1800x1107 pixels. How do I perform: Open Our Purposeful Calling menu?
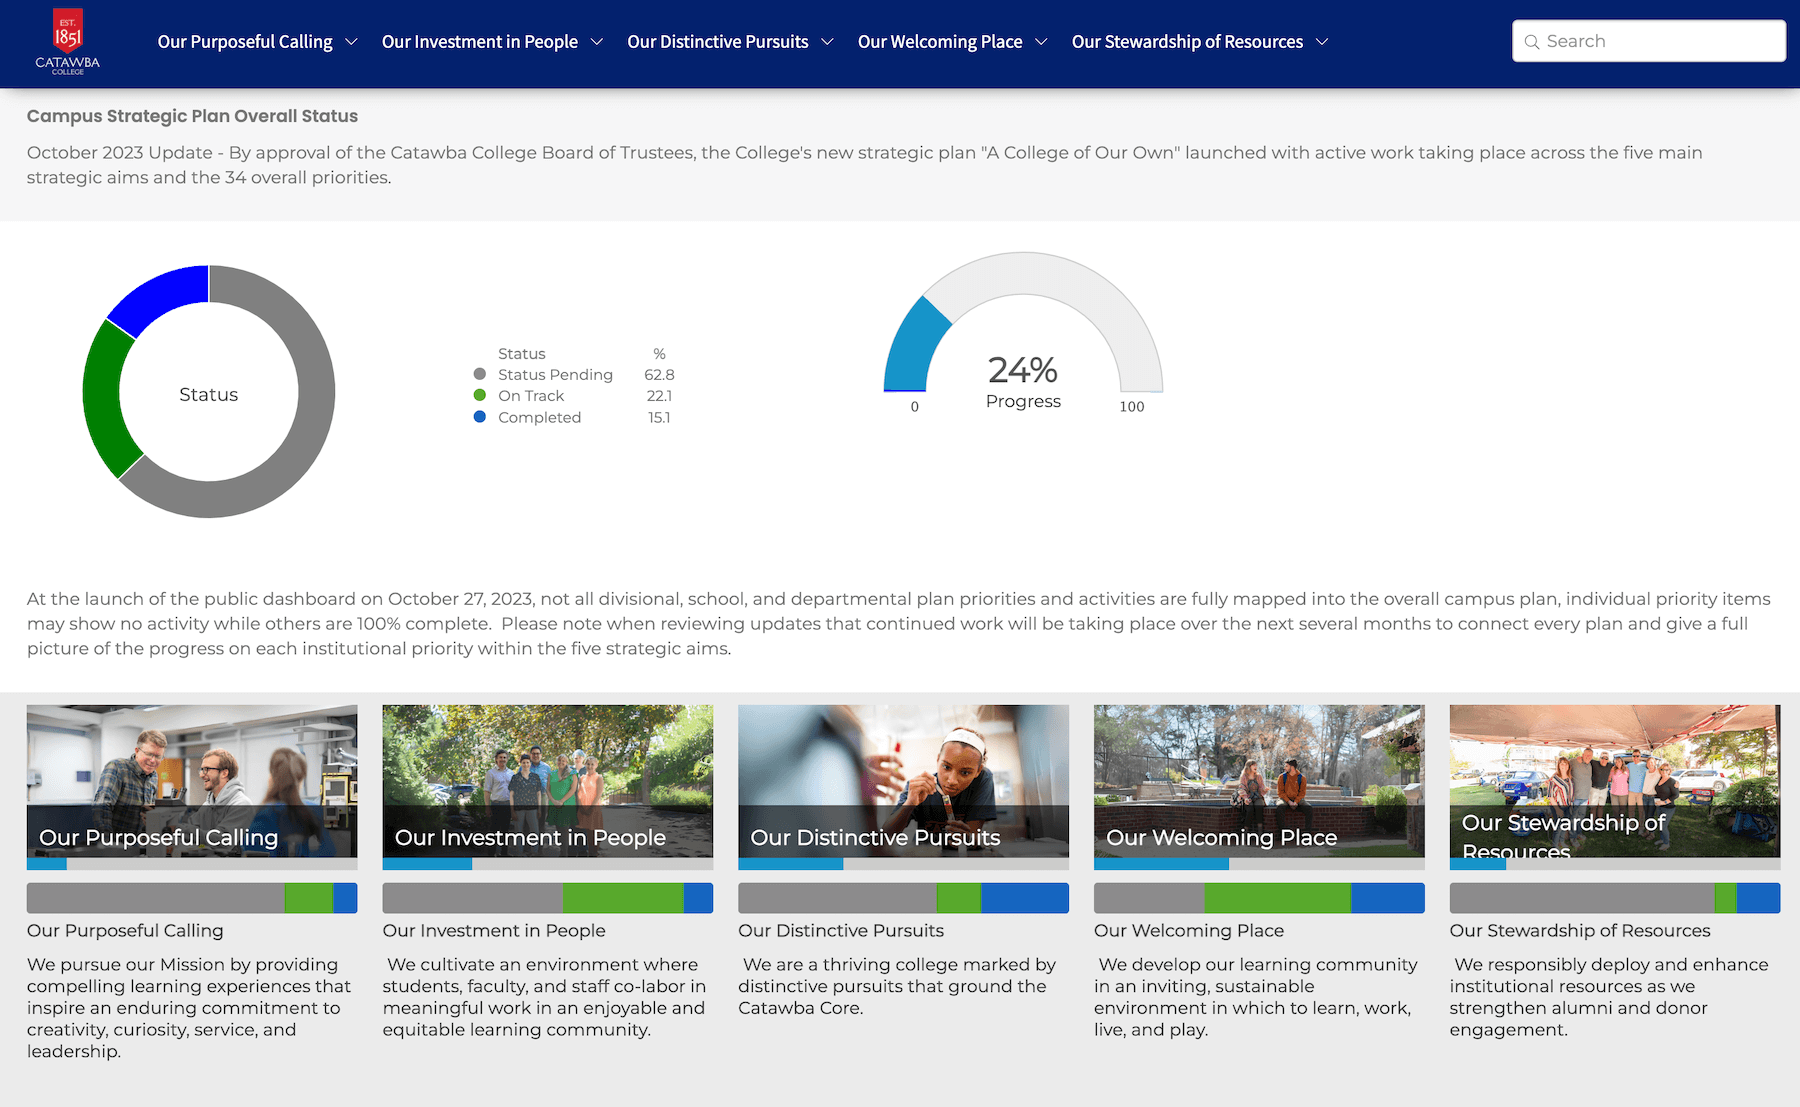tap(245, 42)
